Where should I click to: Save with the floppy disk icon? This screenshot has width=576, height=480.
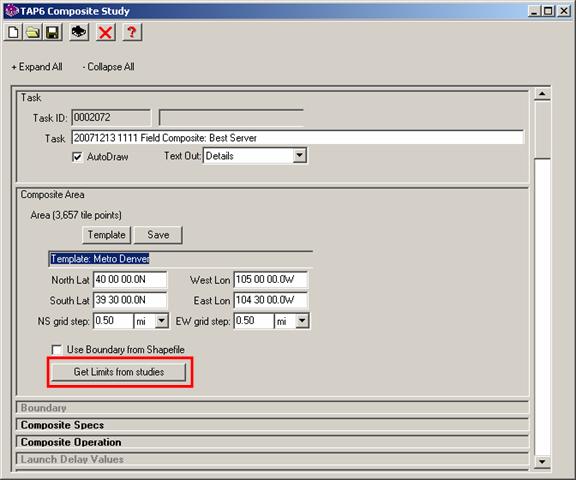53,32
